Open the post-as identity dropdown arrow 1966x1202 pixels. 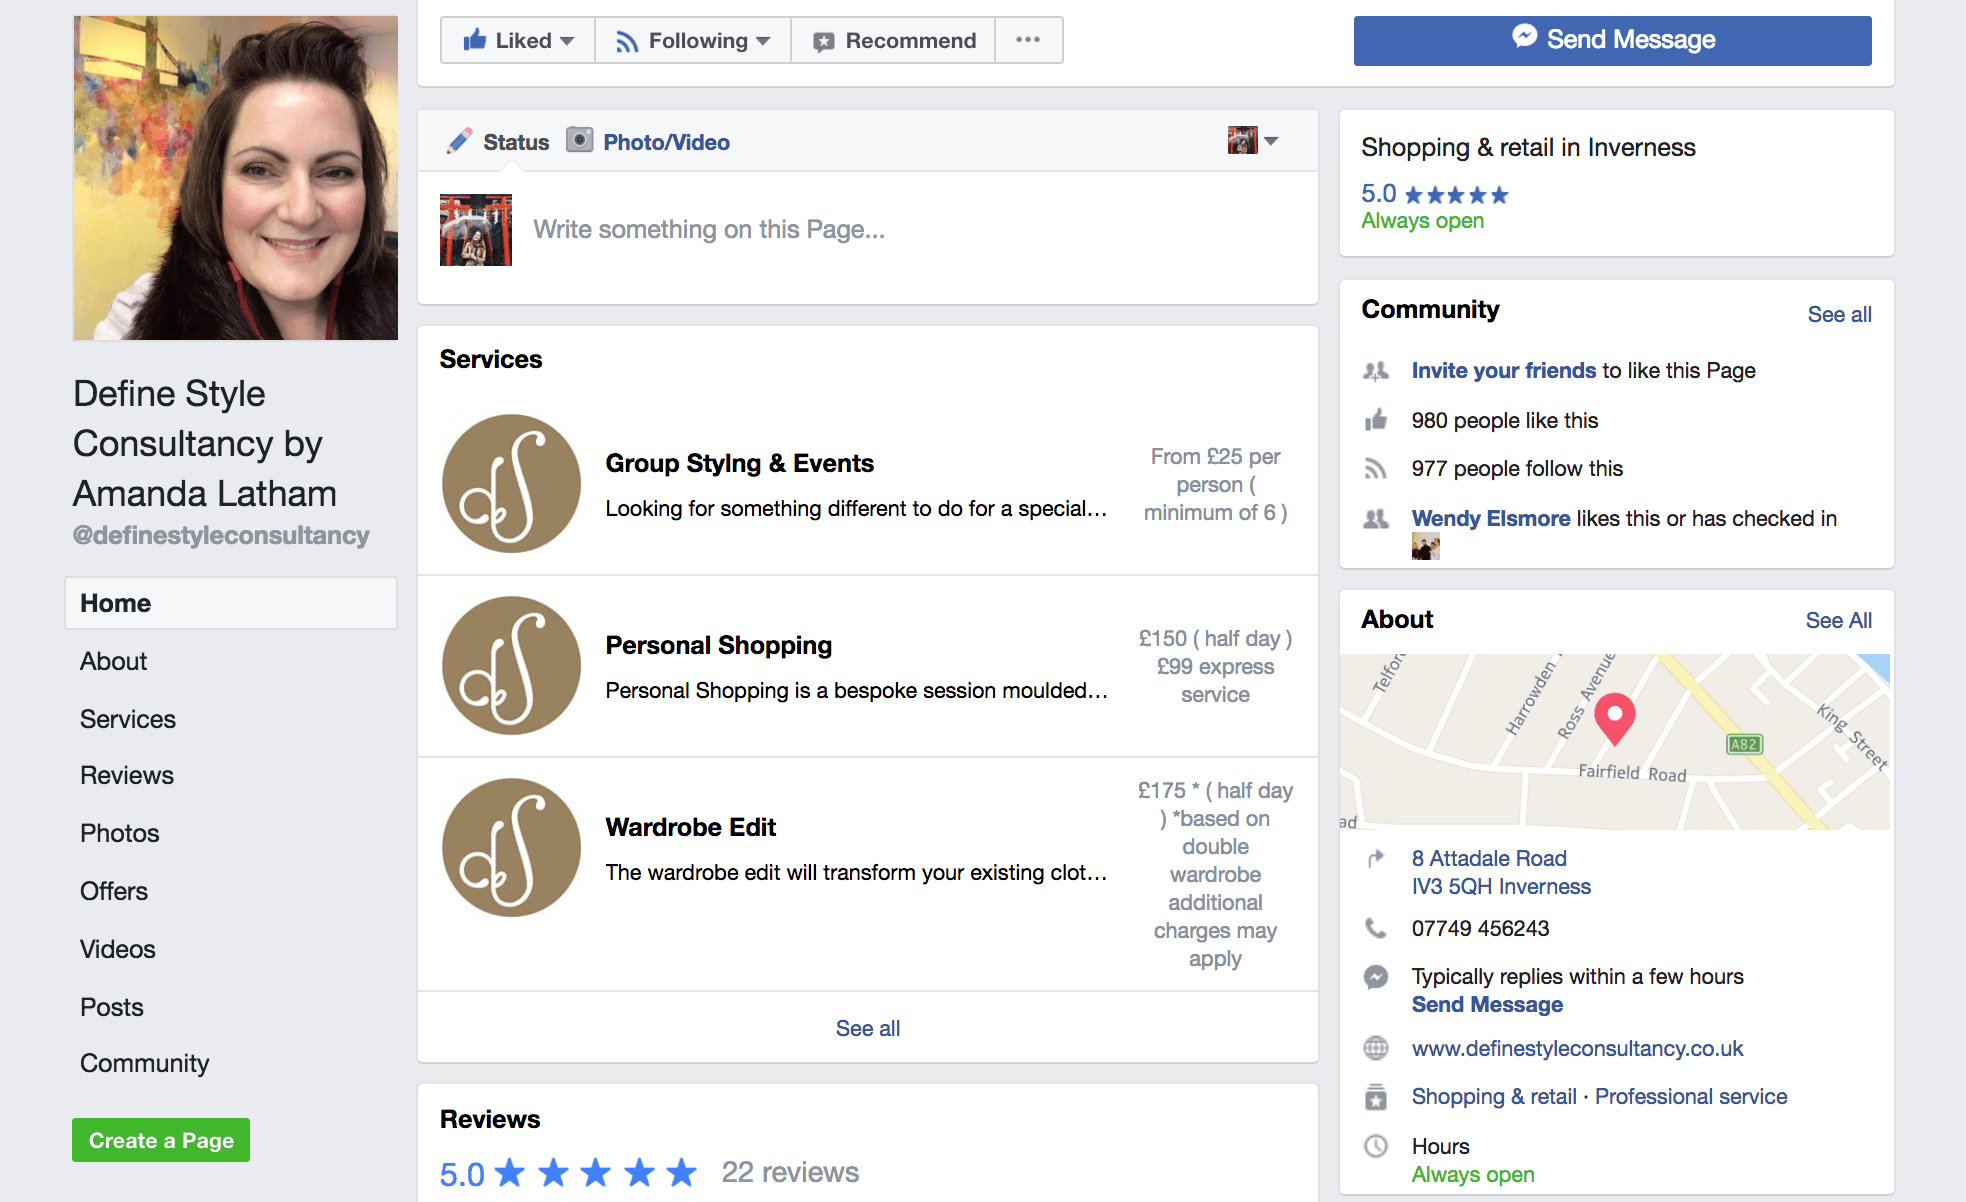(1271, 141)
